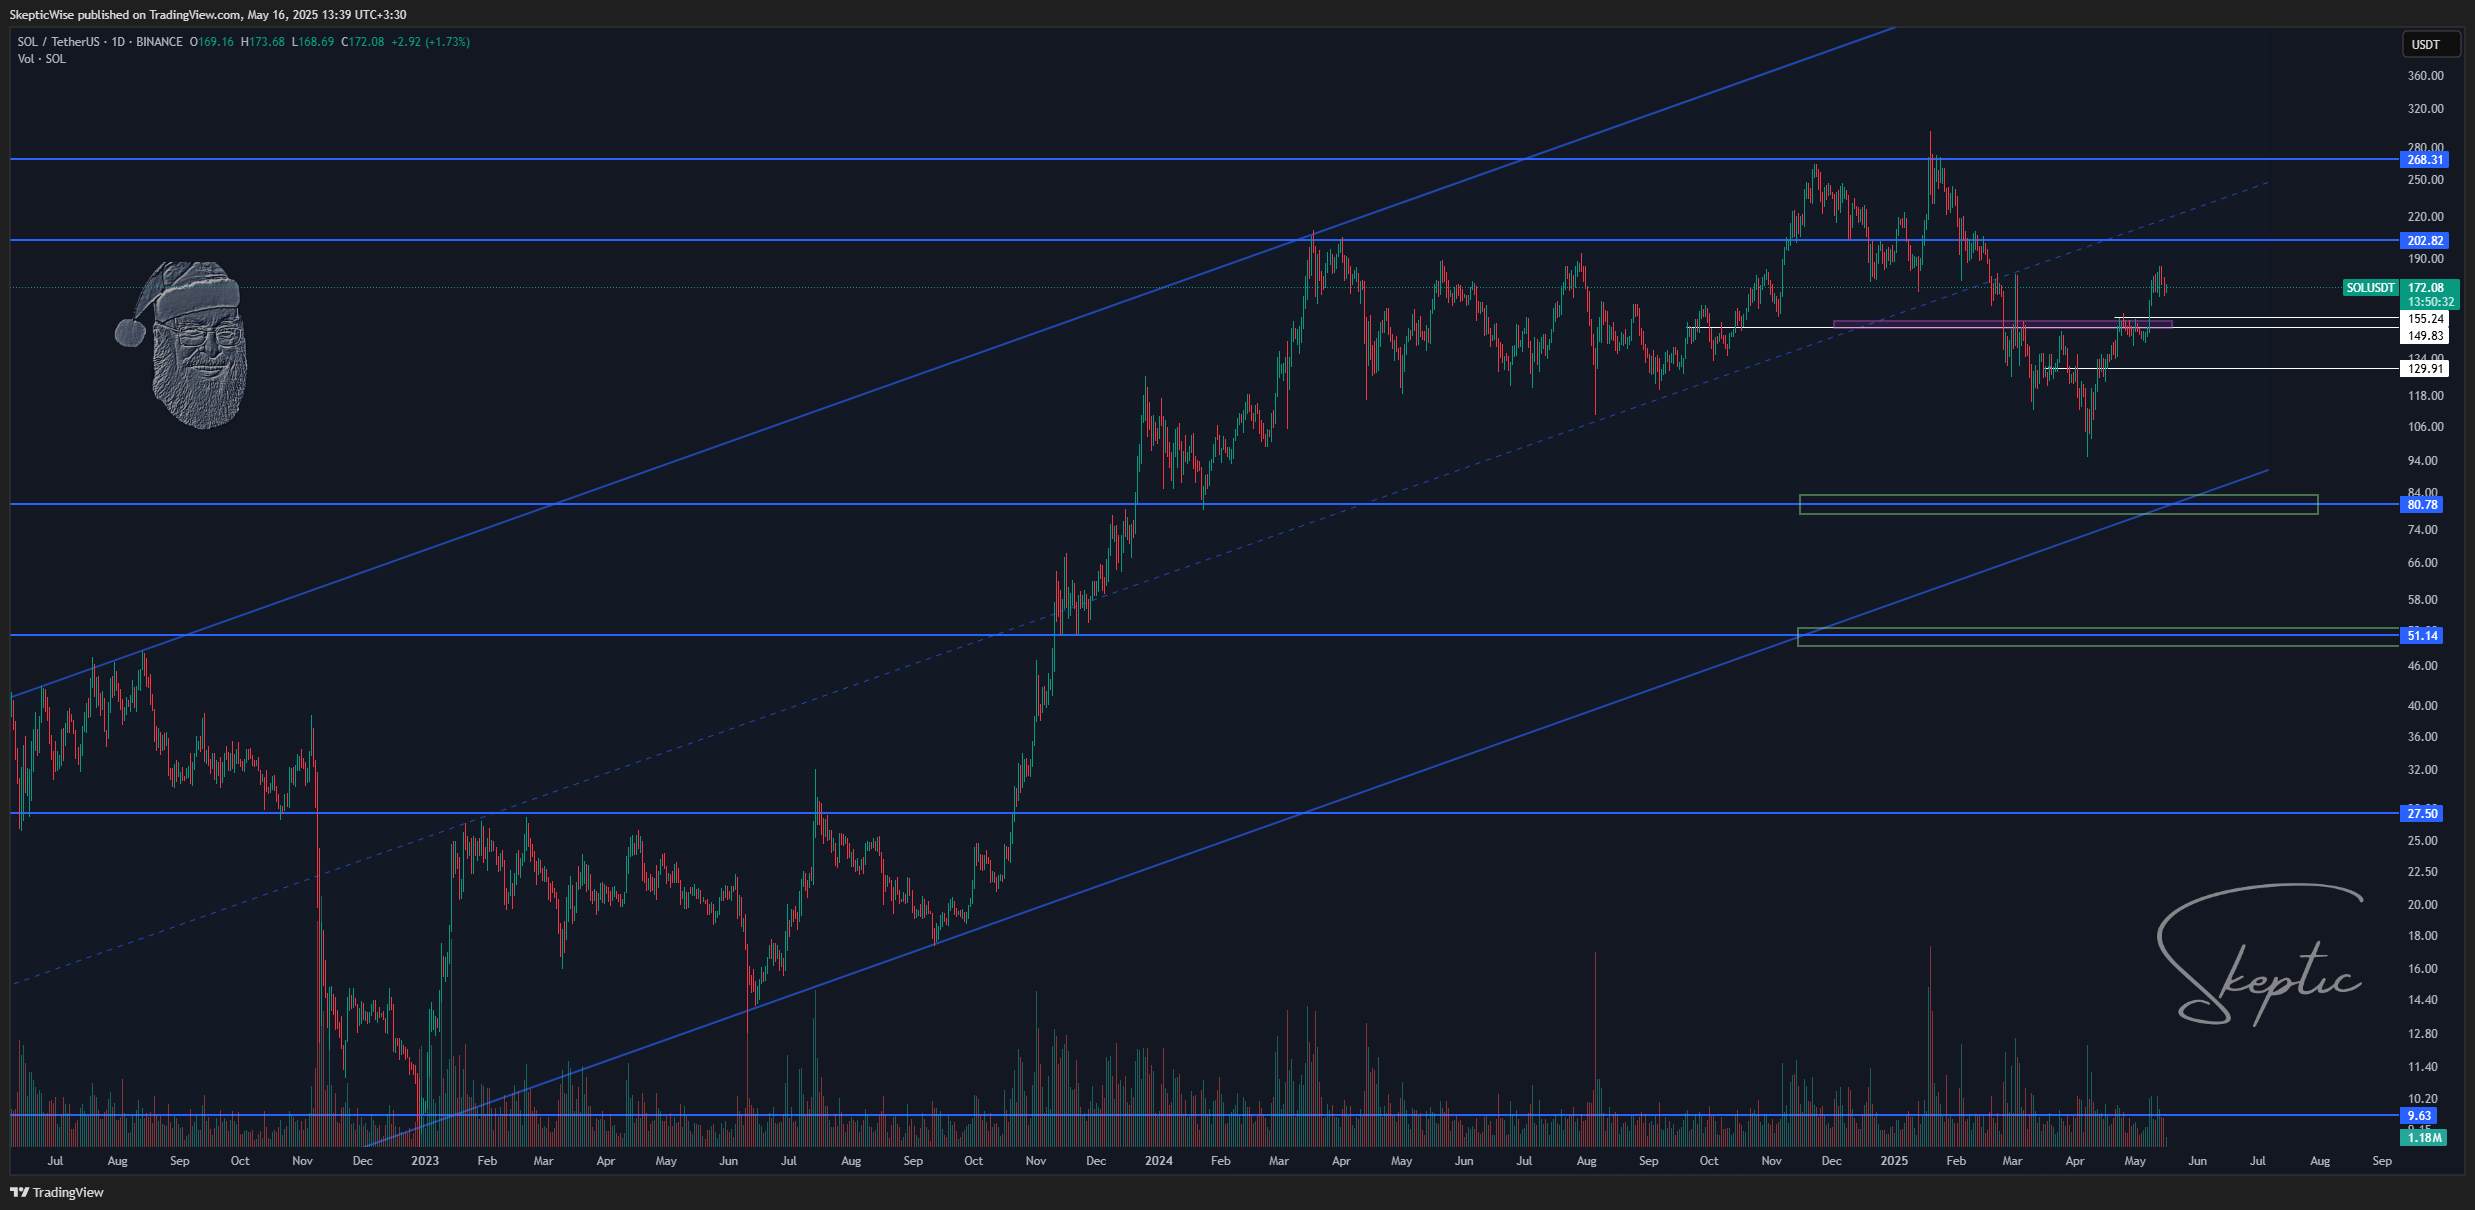Select the 129.91 white line price label
This screenshot has height=1210, width=2475.
click(2425, 369)
